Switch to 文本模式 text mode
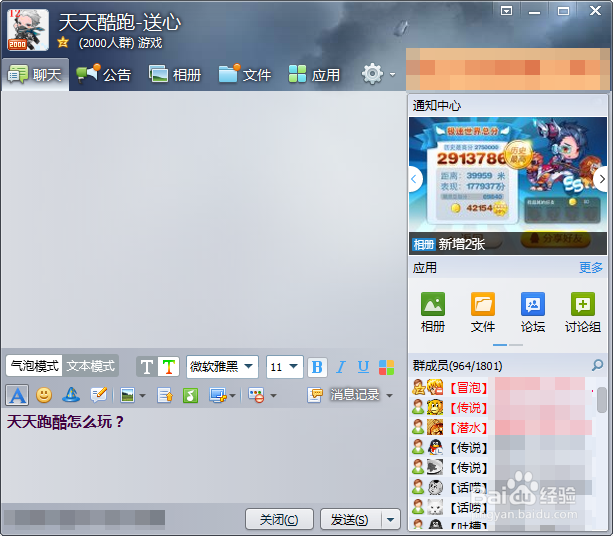The width and height of the screenshot is (613, 536). (x=90, y=366)
